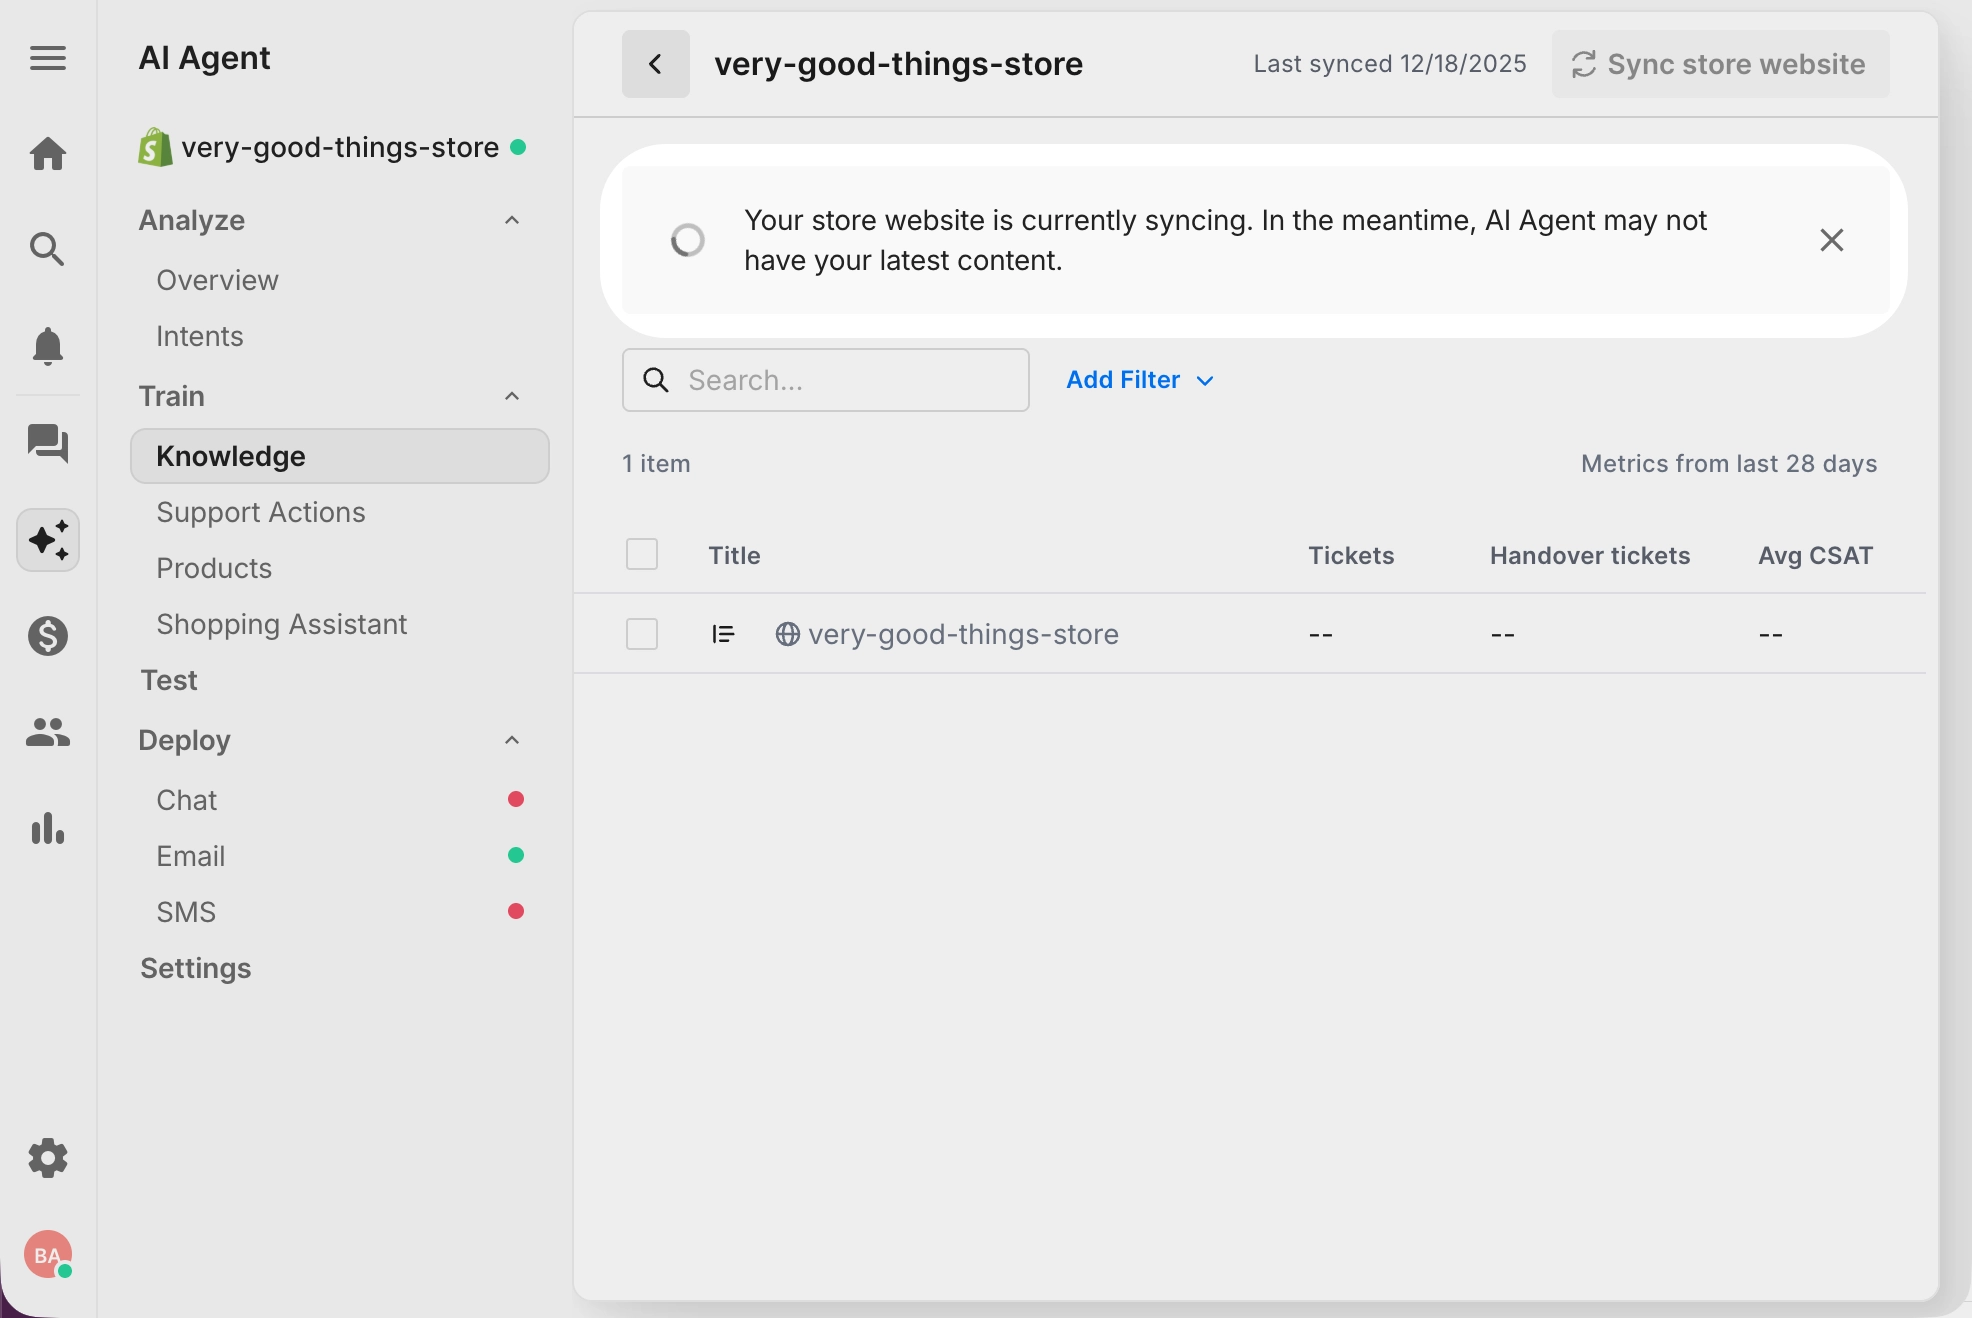Click the Home icon in the left rail
Screen dimensions: 1972x1318
pyautogui.click(x=47, y=153)
